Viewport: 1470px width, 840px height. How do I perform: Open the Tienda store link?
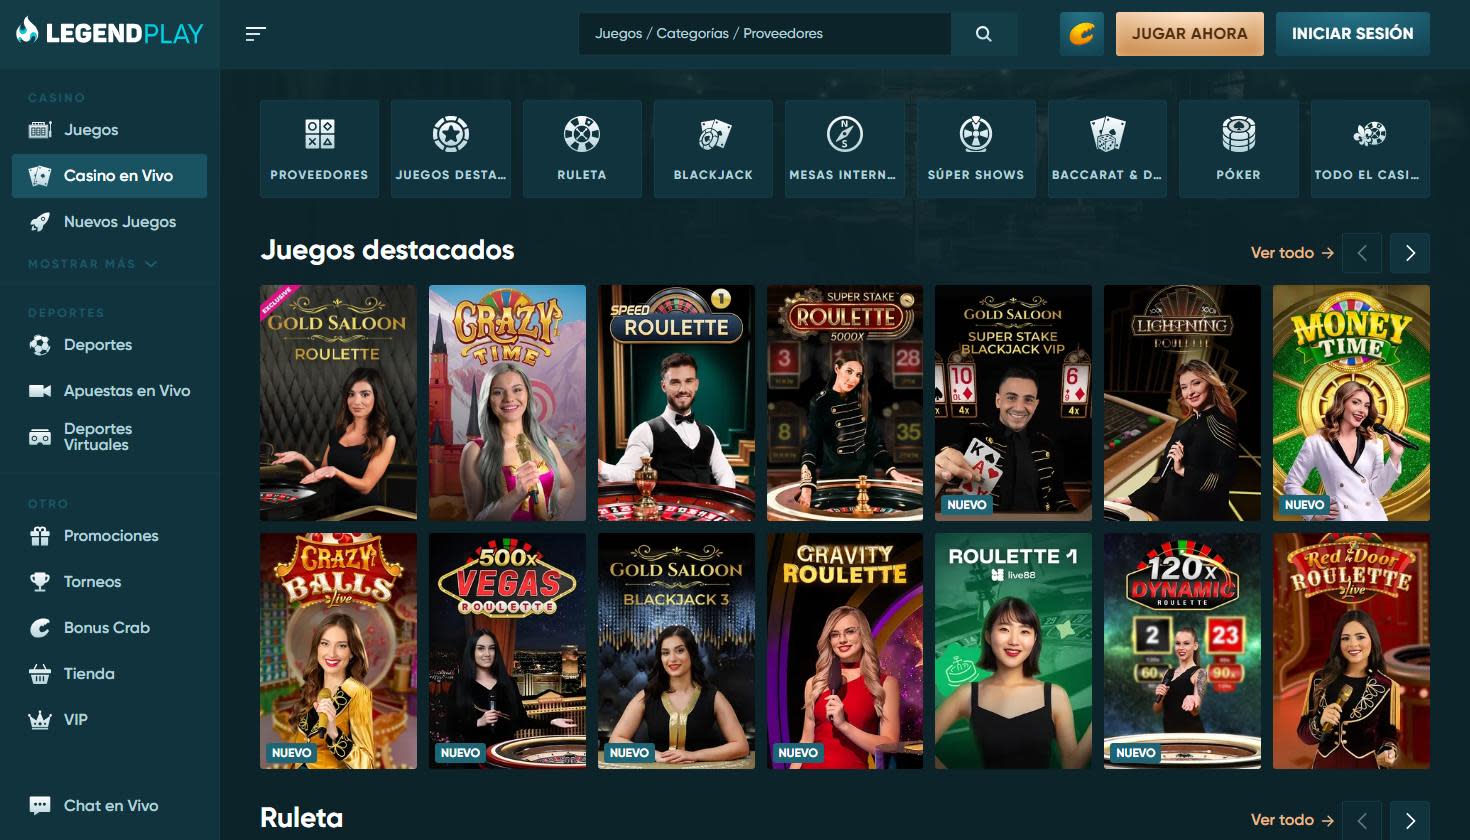[109, 674]
